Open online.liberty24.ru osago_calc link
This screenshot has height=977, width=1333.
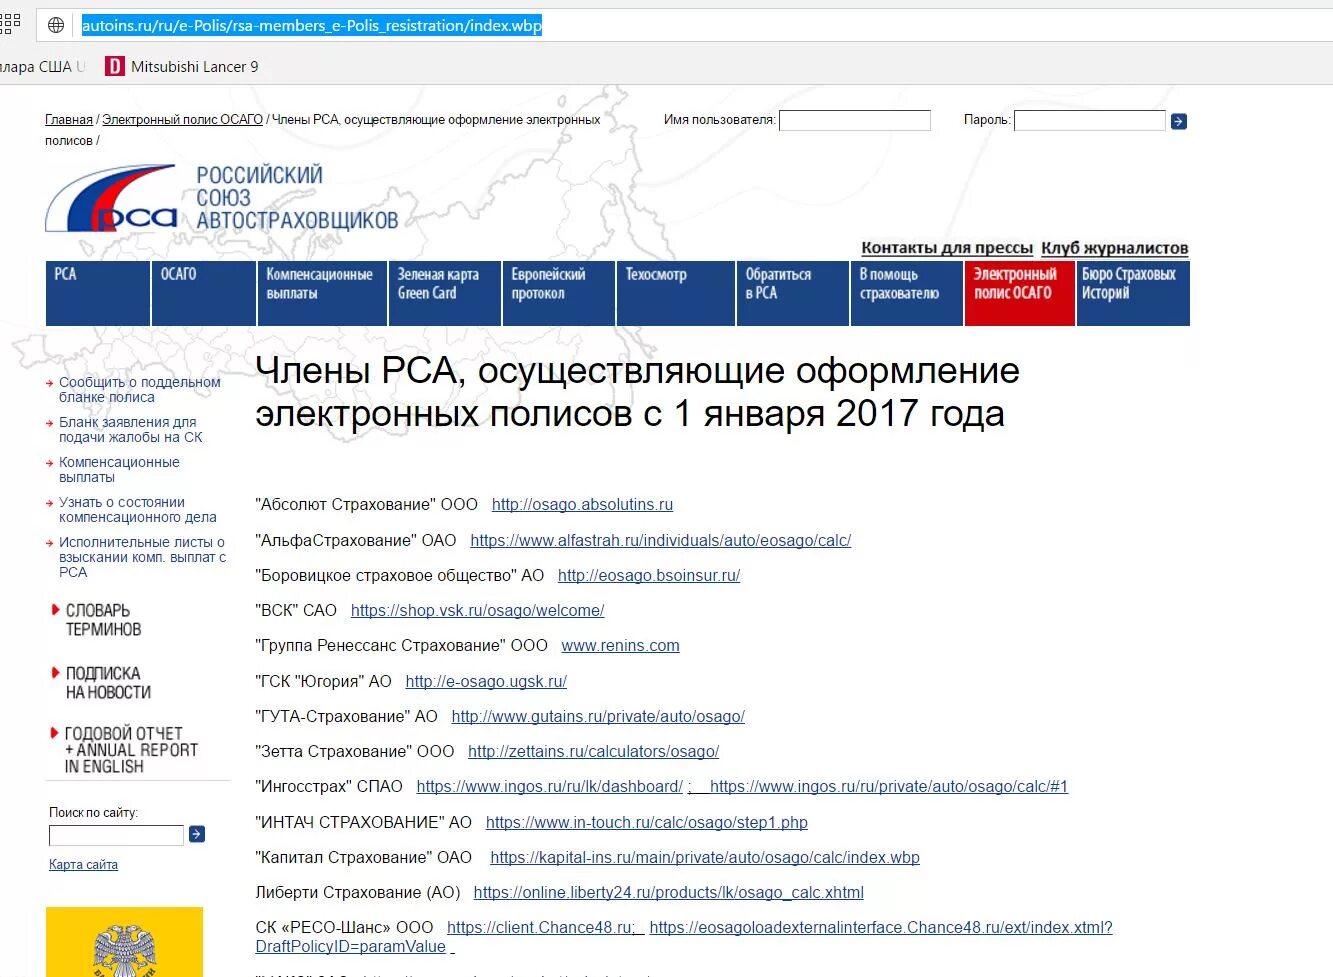point(668,893)
